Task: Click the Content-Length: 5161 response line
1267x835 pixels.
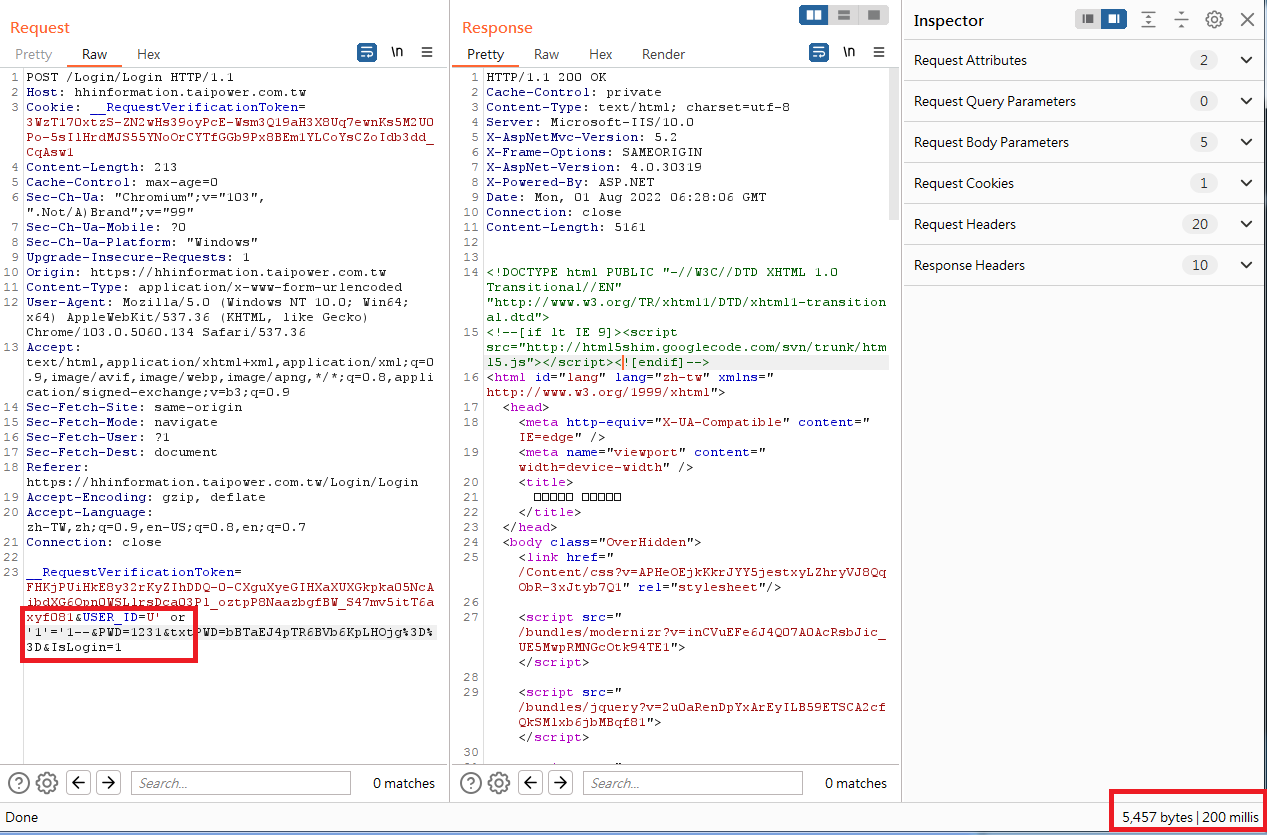Action: (566, 227)
